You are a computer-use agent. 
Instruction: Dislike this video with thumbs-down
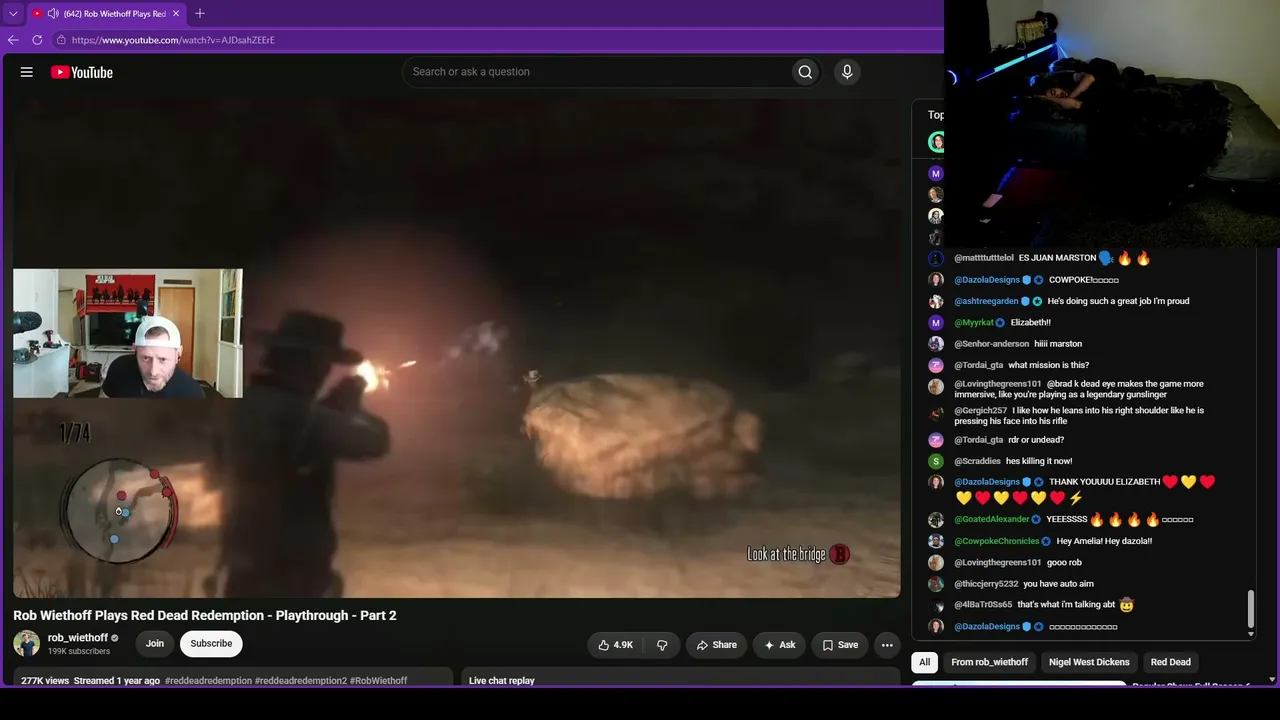coord(662,645)
